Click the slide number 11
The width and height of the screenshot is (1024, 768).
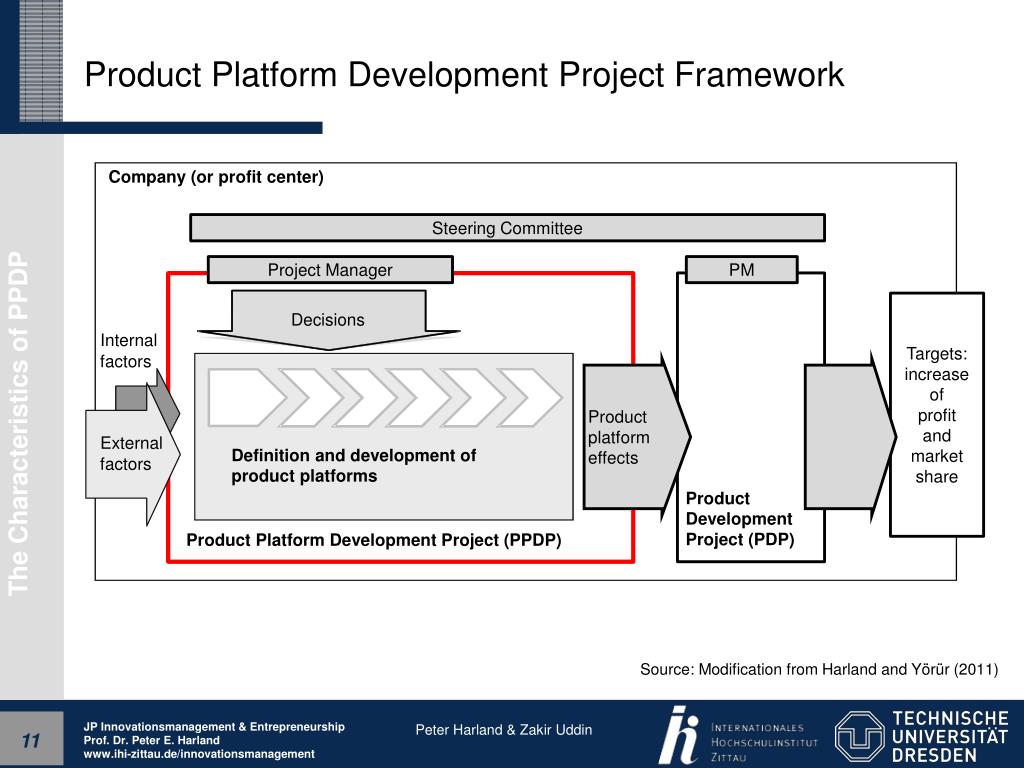31,741
